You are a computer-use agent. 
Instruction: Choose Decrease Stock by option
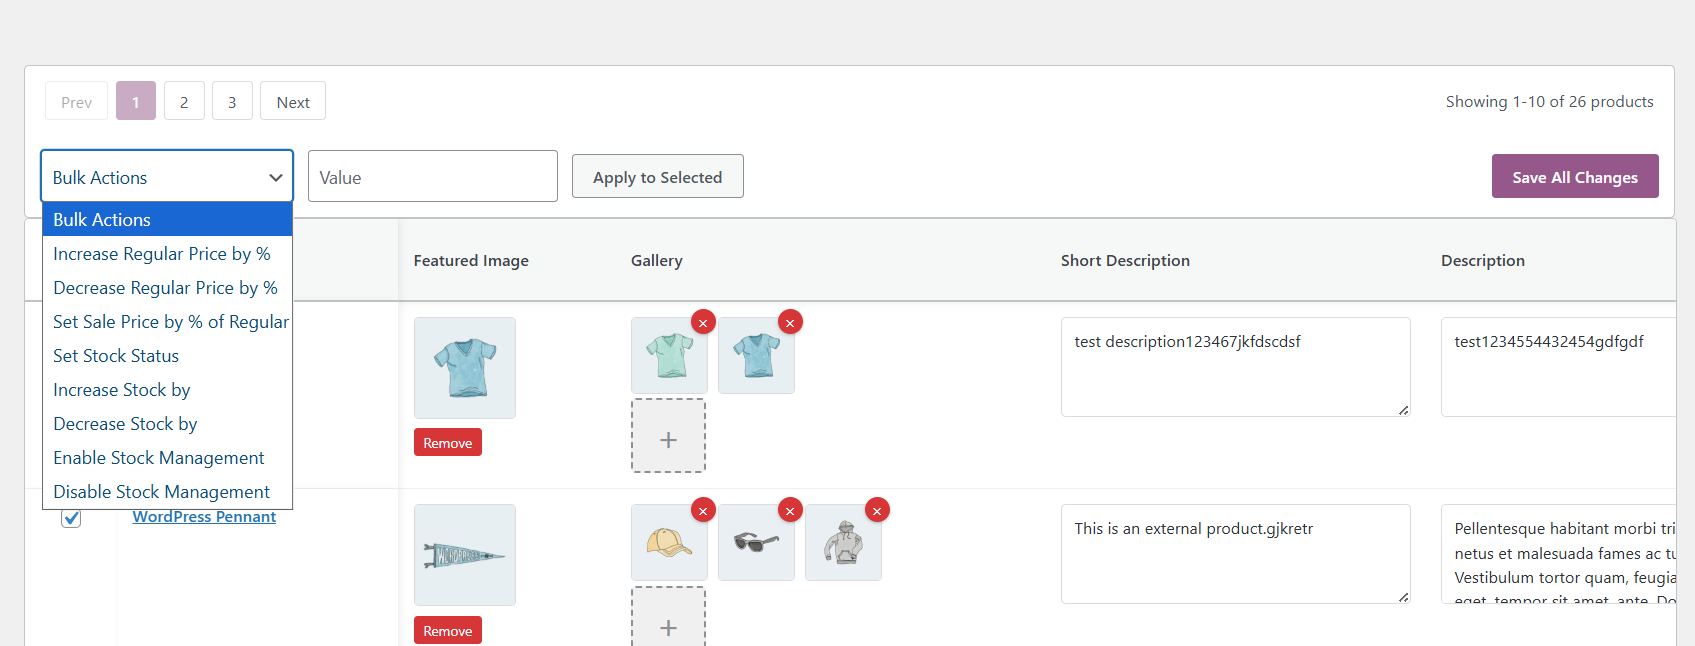(125, 424)
